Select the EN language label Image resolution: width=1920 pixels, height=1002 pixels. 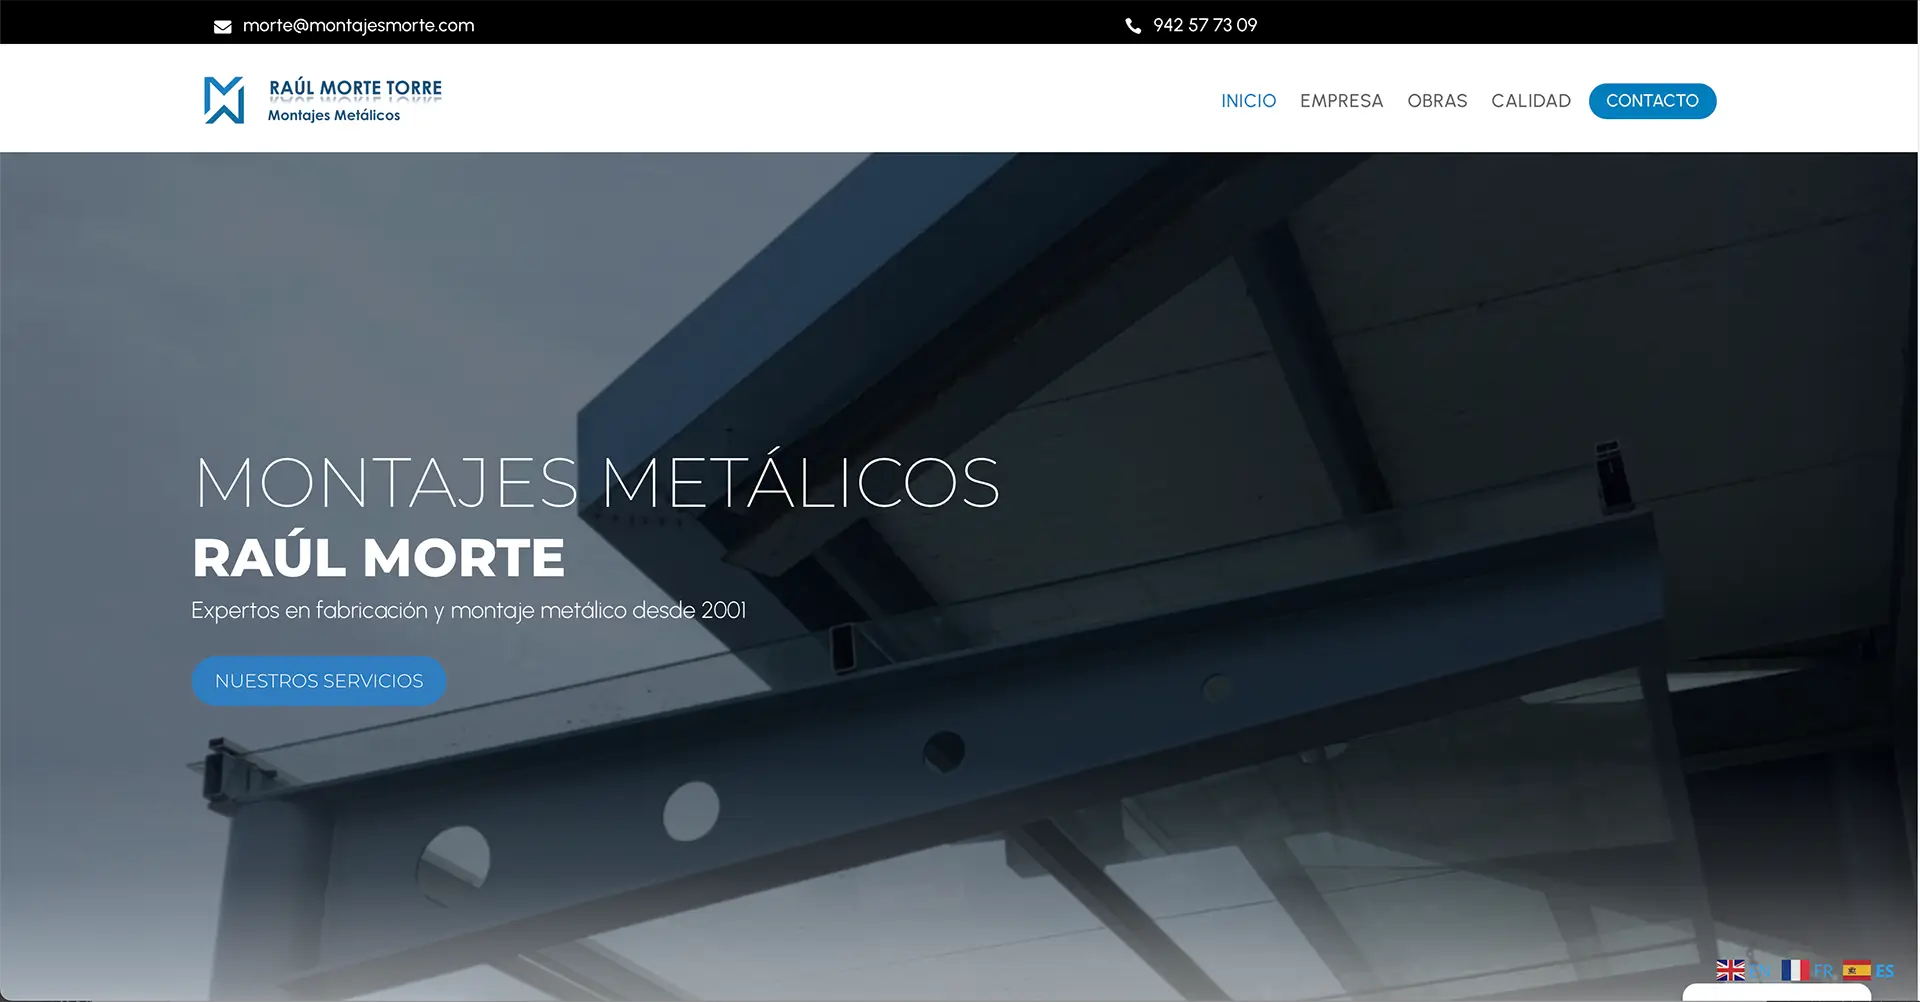[x=1759, y=971]
